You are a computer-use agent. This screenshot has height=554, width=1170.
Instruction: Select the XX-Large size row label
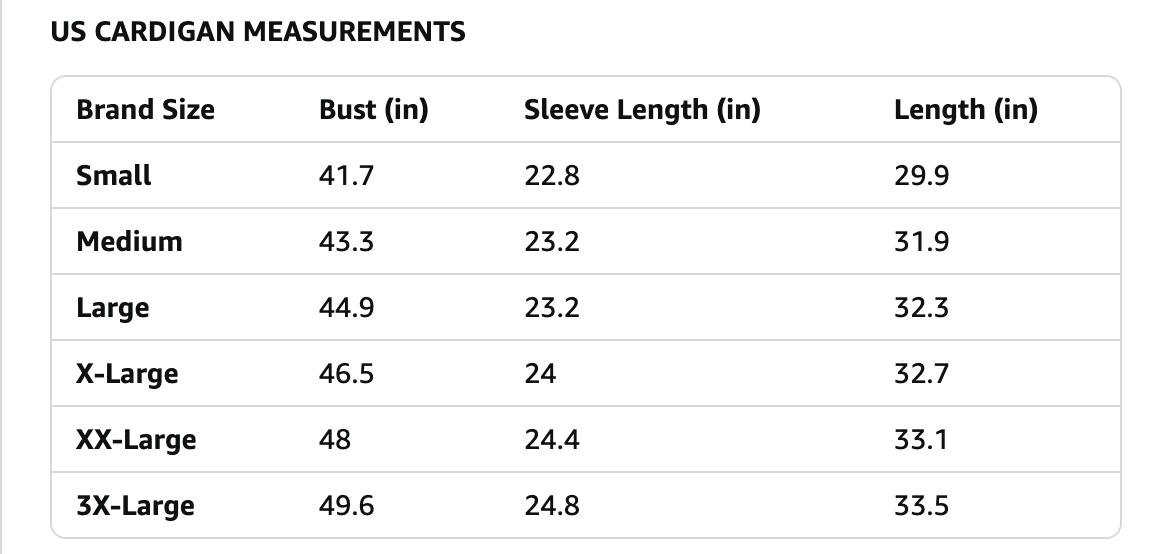point(136,439)
